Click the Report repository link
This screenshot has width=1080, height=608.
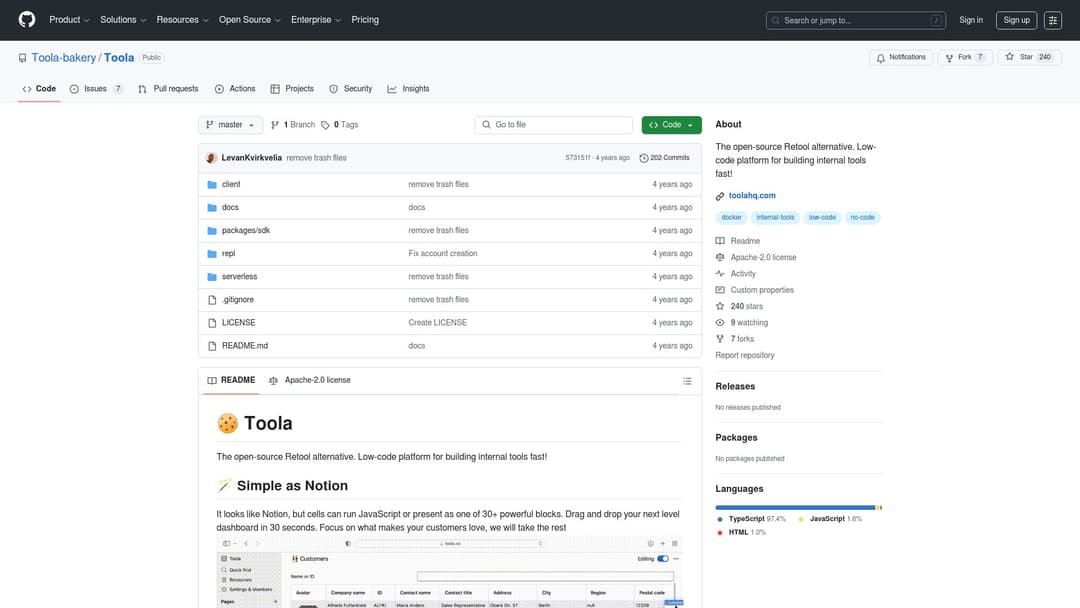point(745,356)
